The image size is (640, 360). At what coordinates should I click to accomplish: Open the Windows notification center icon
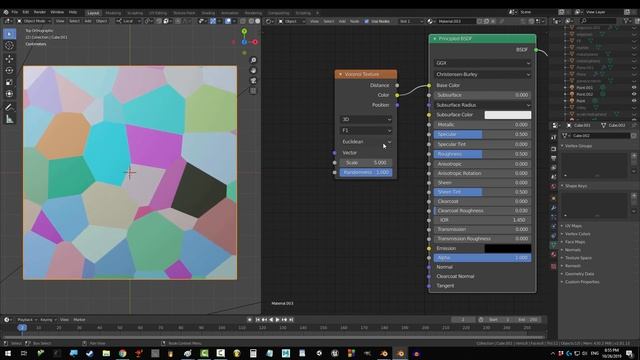click(630, 353)
